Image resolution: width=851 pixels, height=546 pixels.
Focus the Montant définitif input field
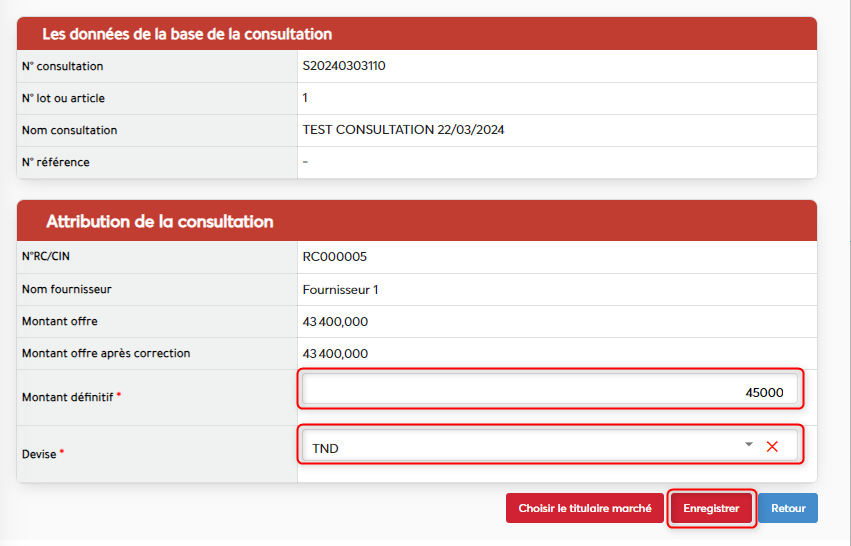[550, 392]
